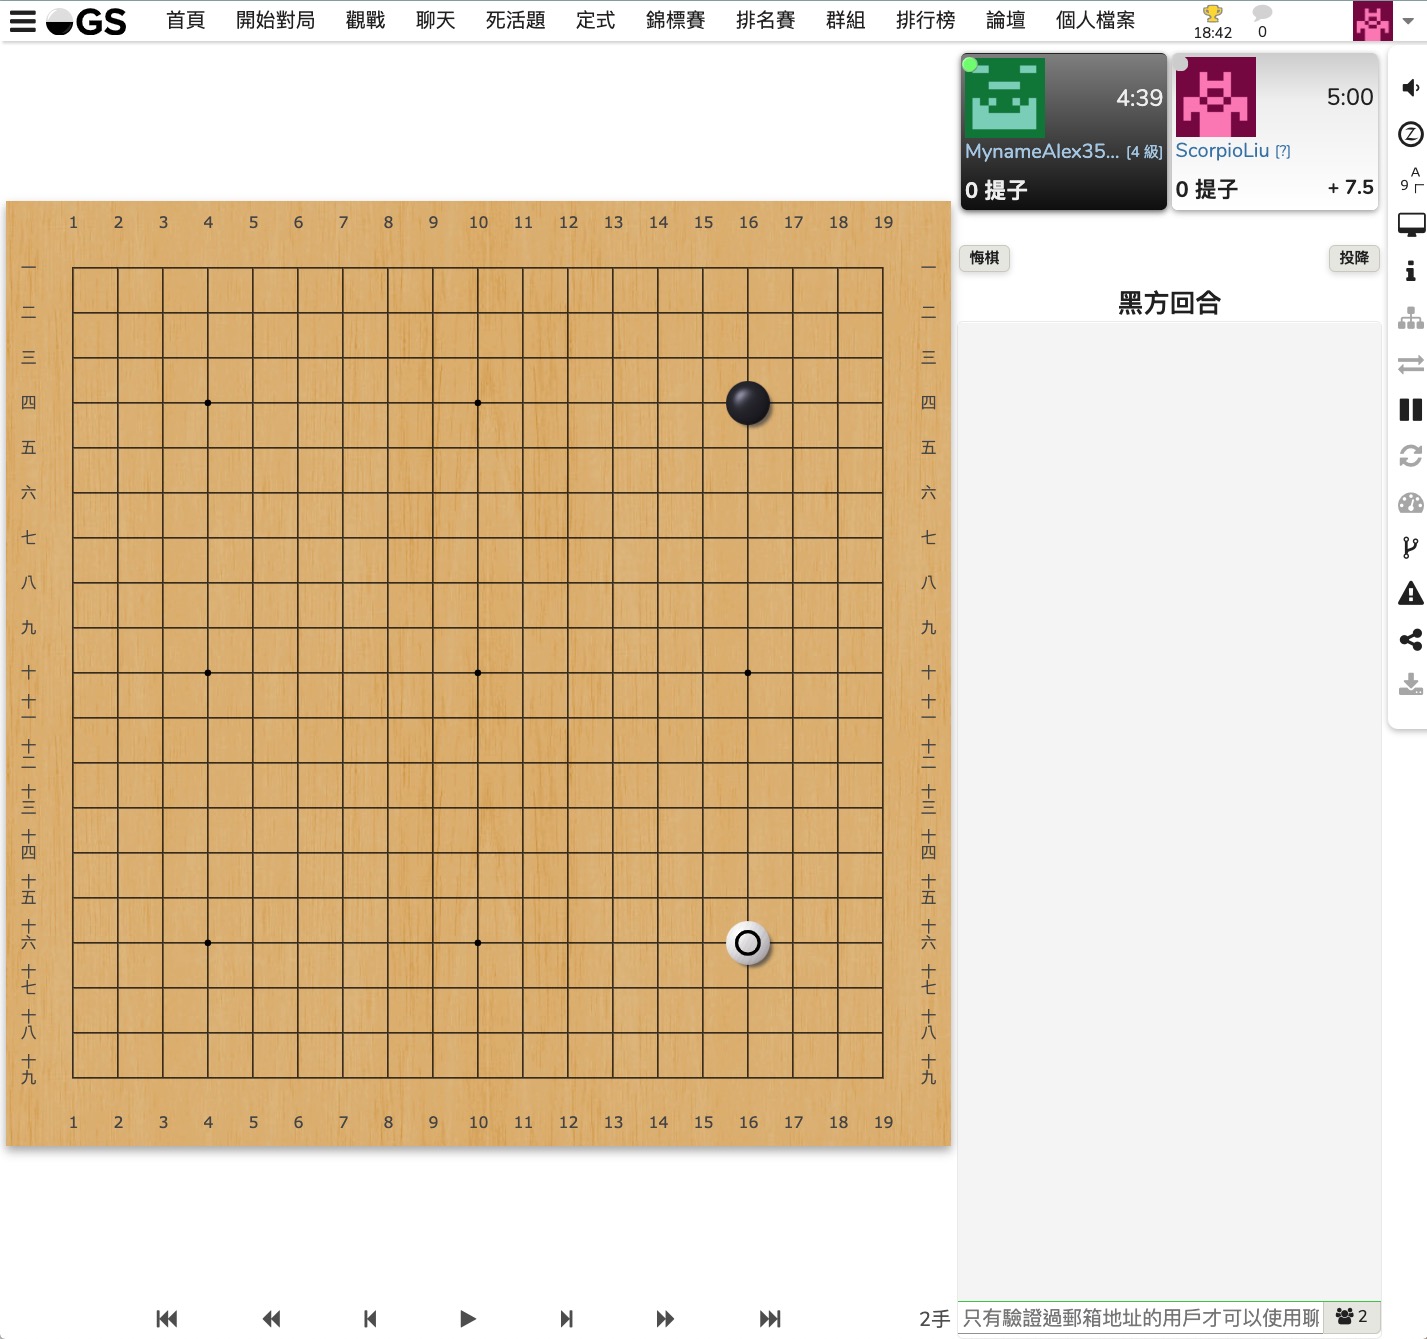This screenshot has width=1427, height=1339.
Task: Click the pink avatar of the white player
Action: point(1215,97)
